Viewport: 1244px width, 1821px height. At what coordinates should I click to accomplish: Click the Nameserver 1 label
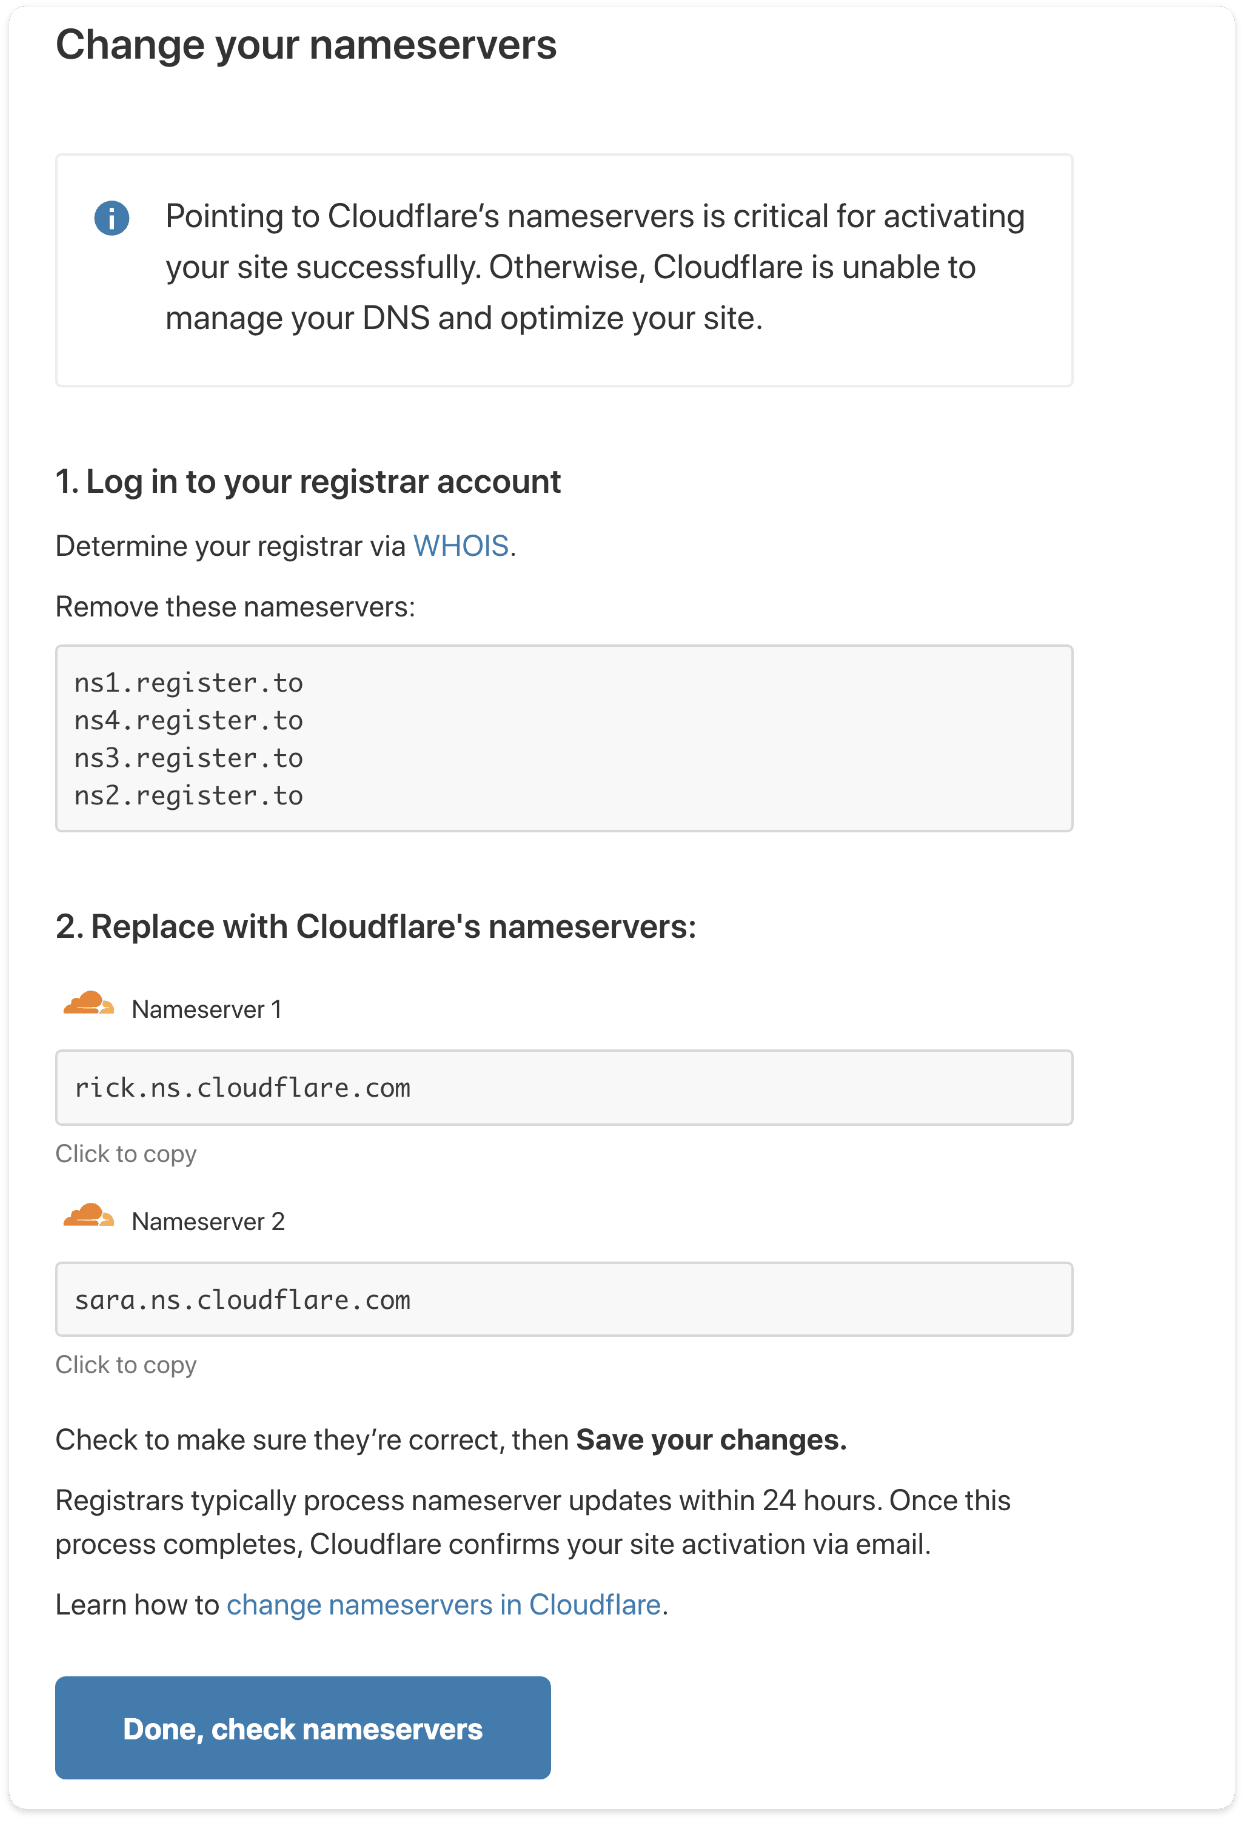[x=207, y=1009]
